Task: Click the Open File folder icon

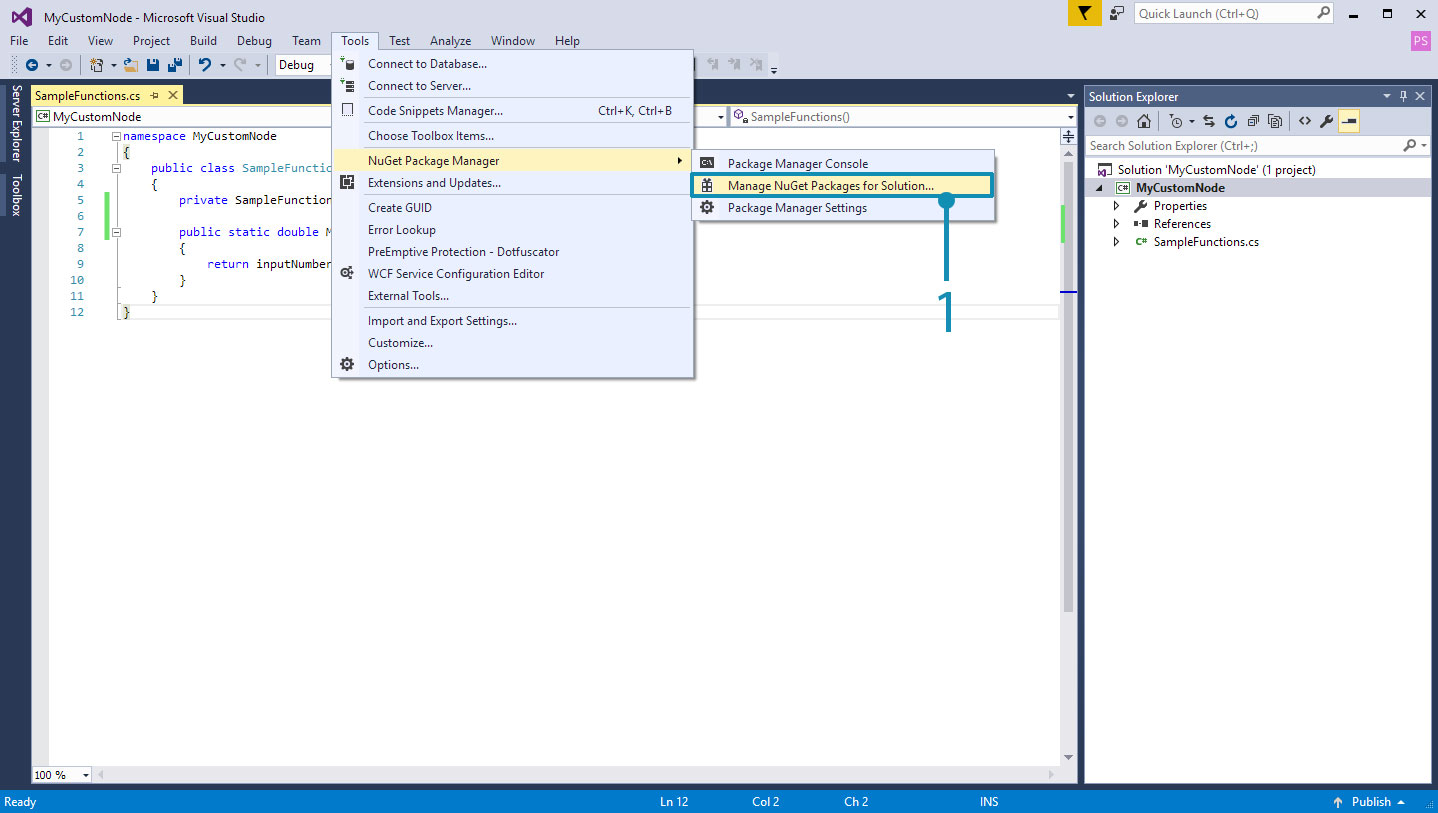Action: tap(130, 65)
